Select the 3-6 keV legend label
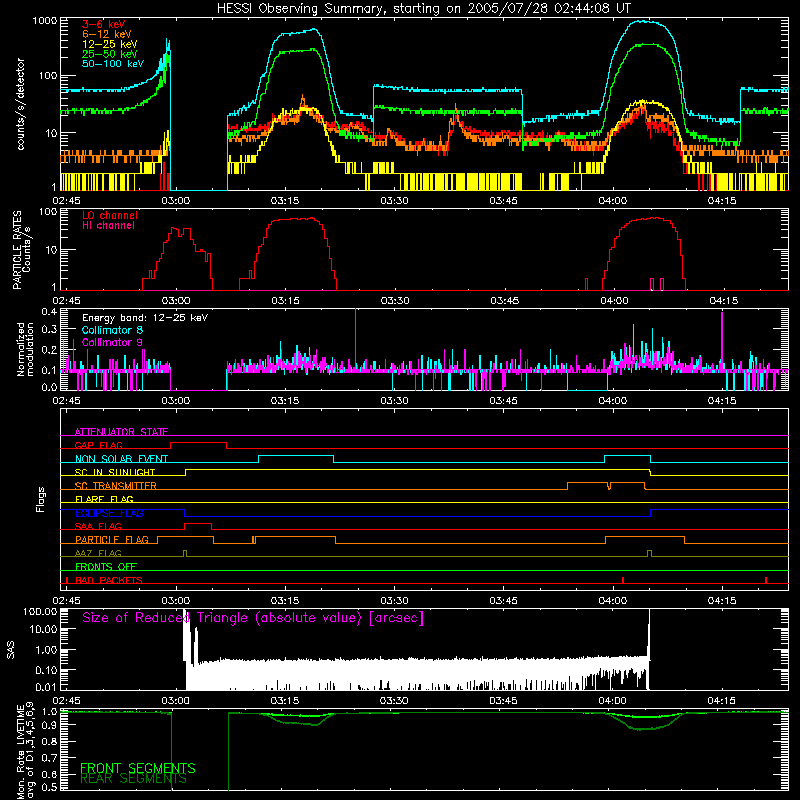The height and width of the screenshot is (800, 800). point(104,24)
